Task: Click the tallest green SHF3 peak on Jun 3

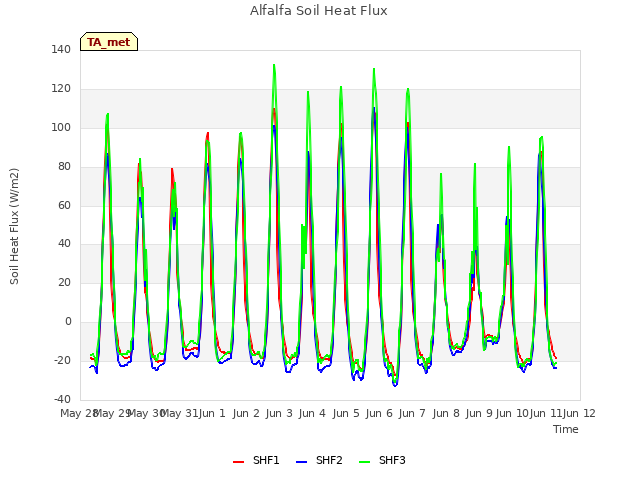Action: 274,65
